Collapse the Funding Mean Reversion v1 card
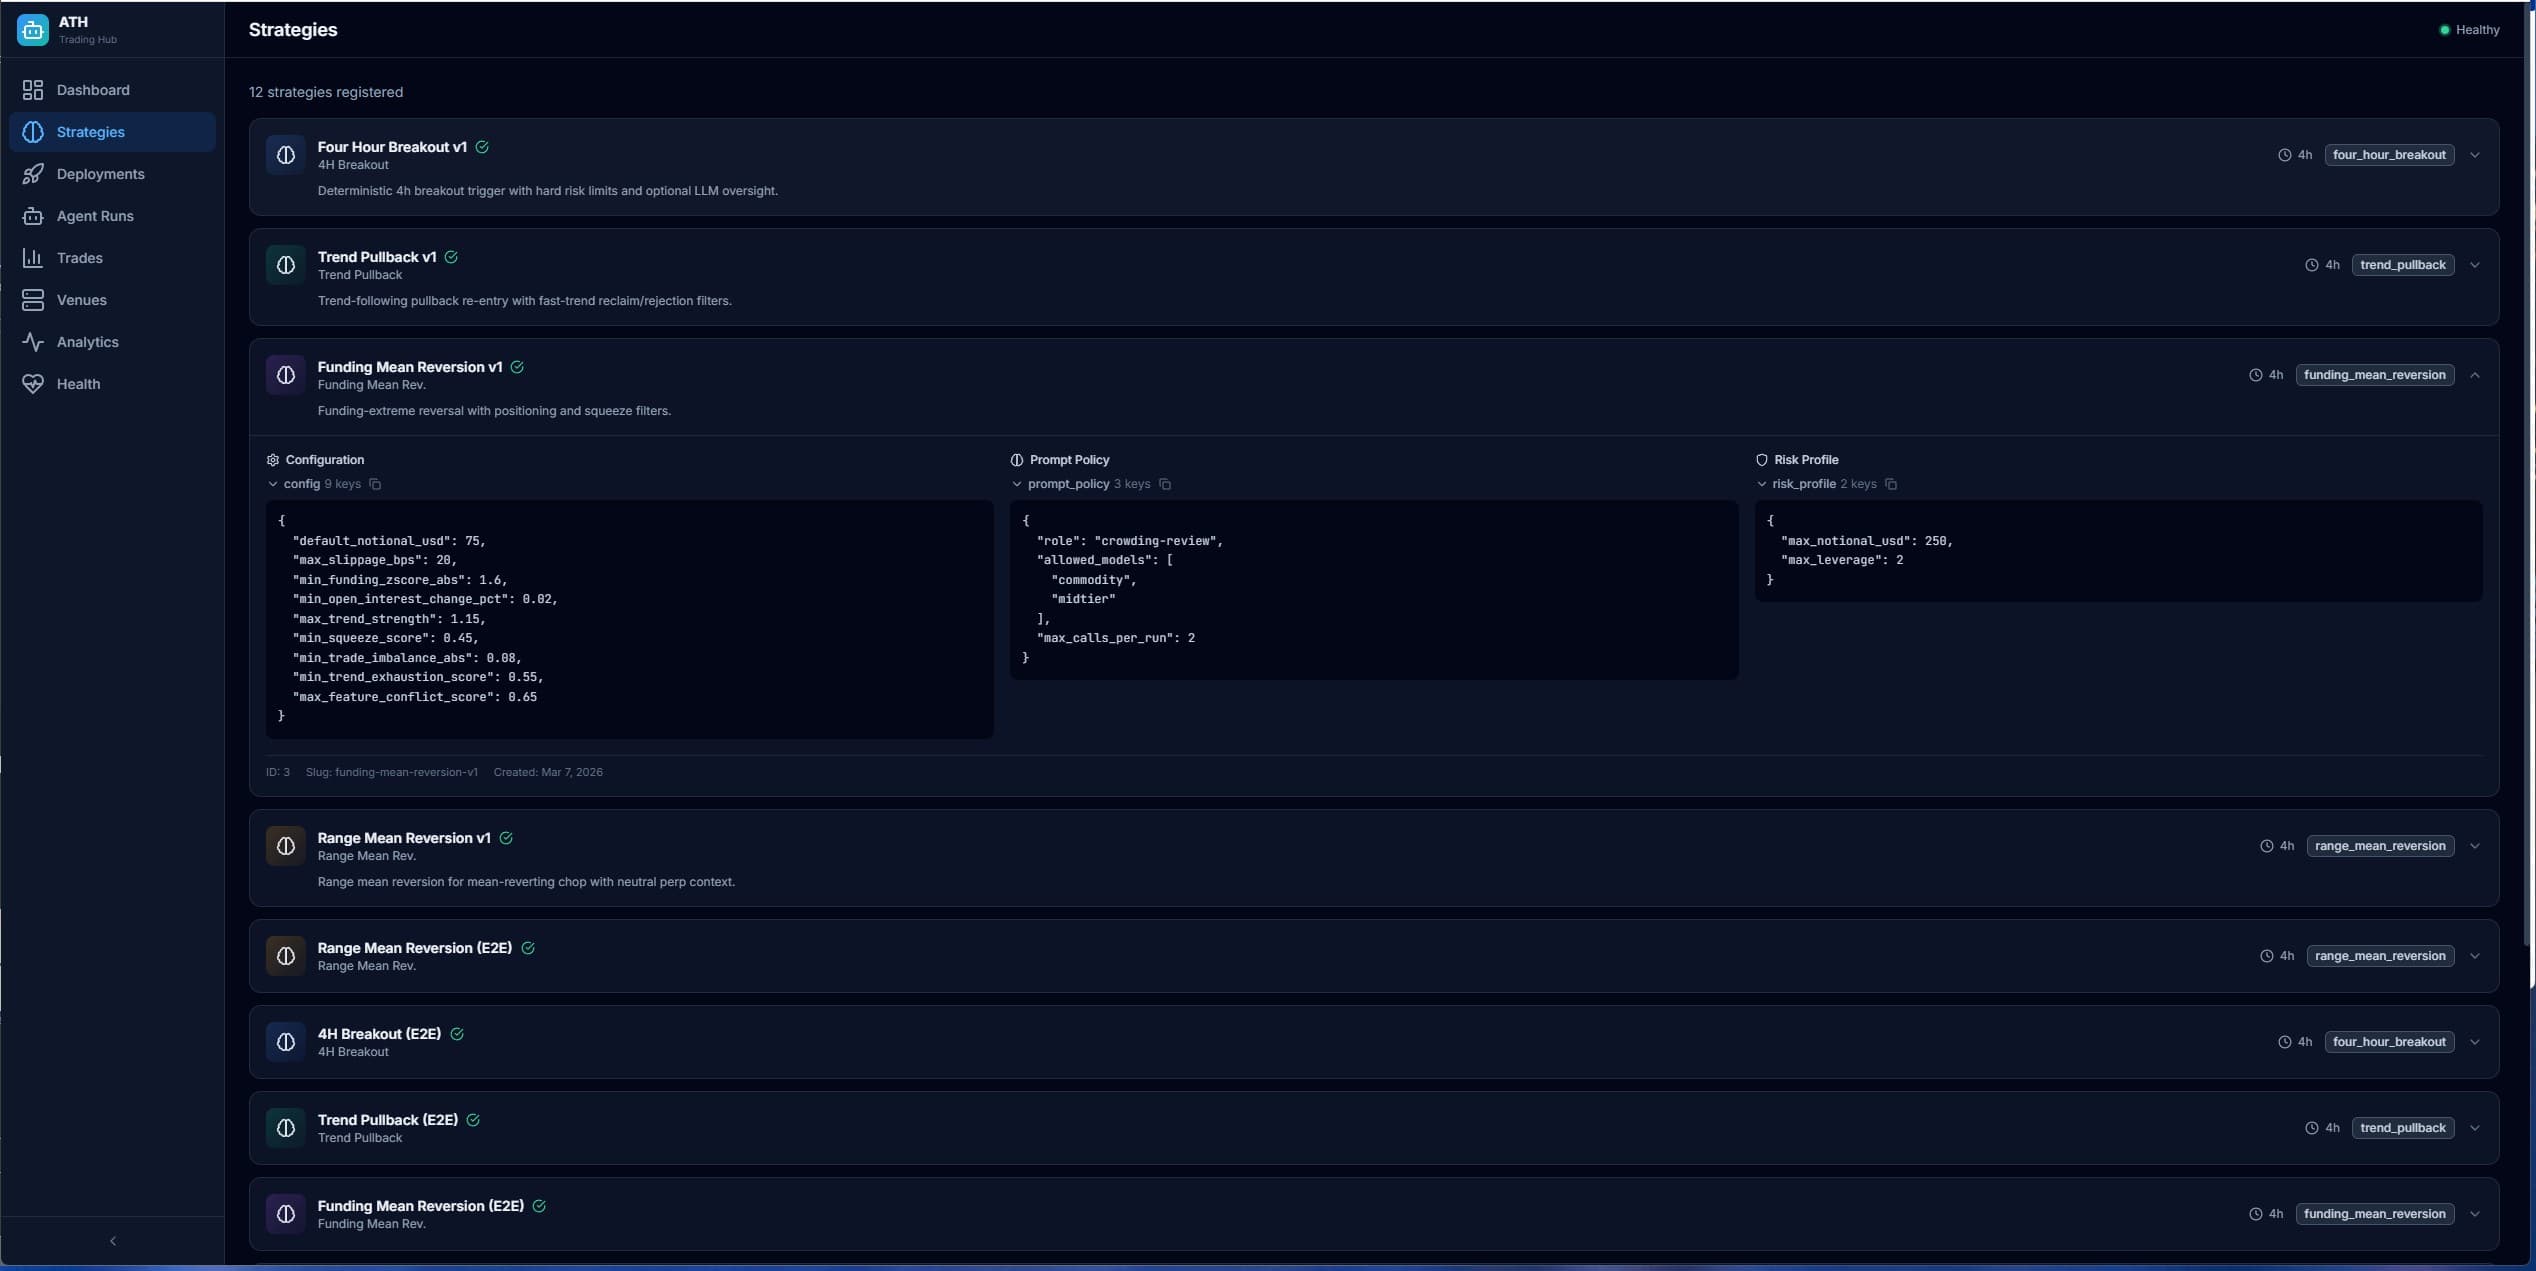 point(2475,375)
